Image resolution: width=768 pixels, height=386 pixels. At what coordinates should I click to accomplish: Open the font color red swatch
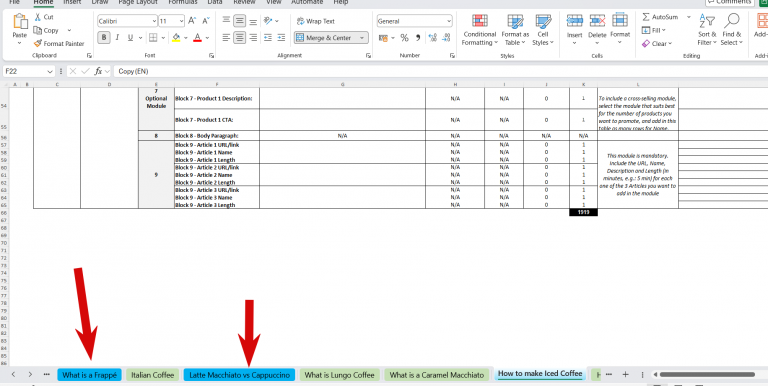[197, 38]
